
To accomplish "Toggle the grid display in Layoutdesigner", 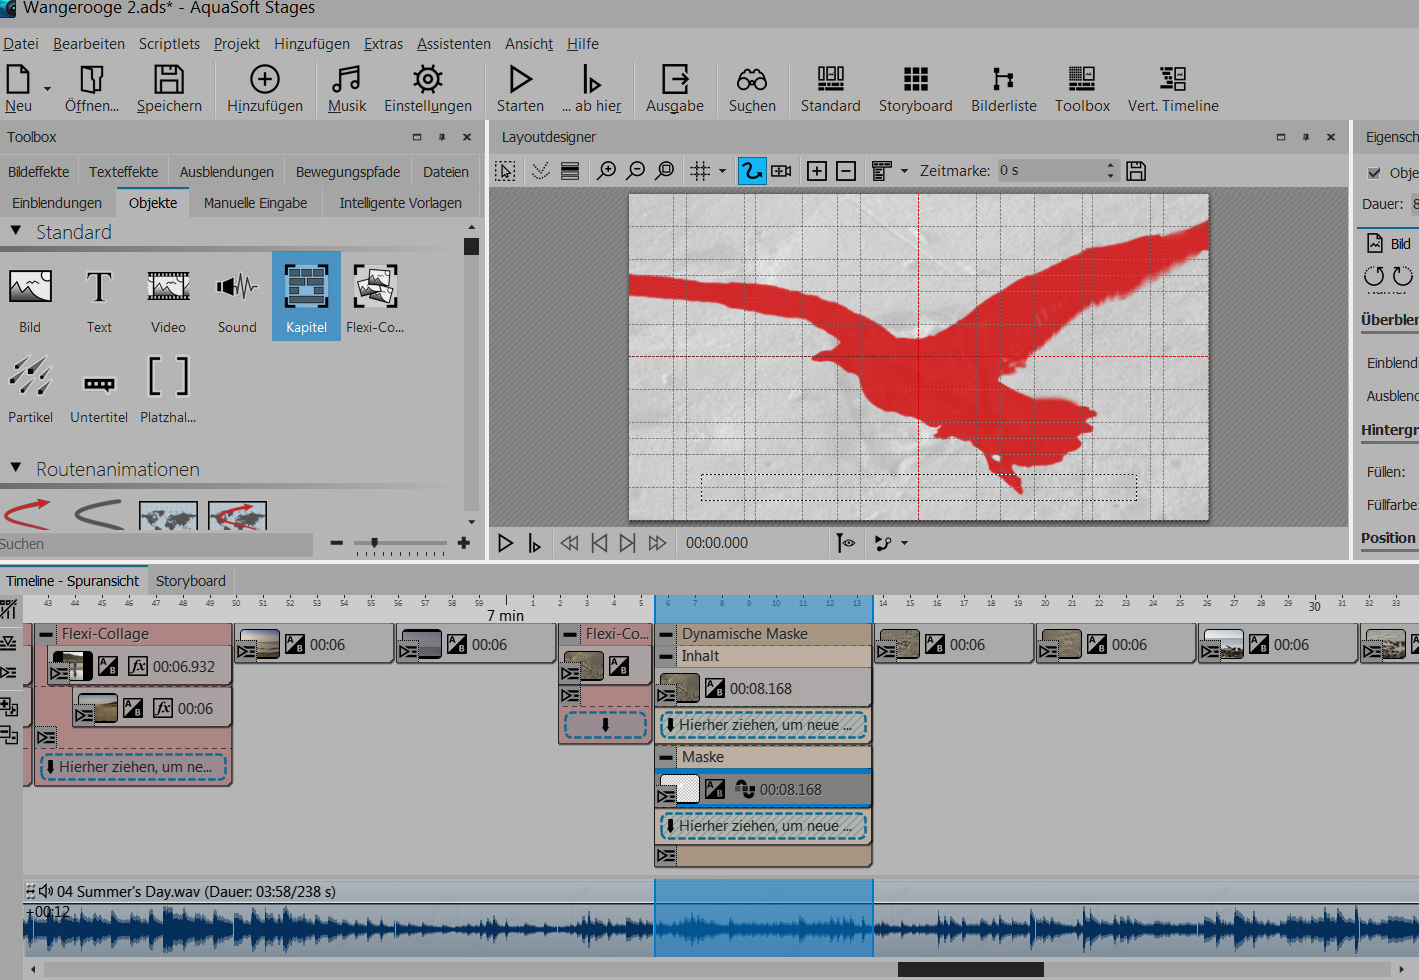I will [x=700, y=171].
